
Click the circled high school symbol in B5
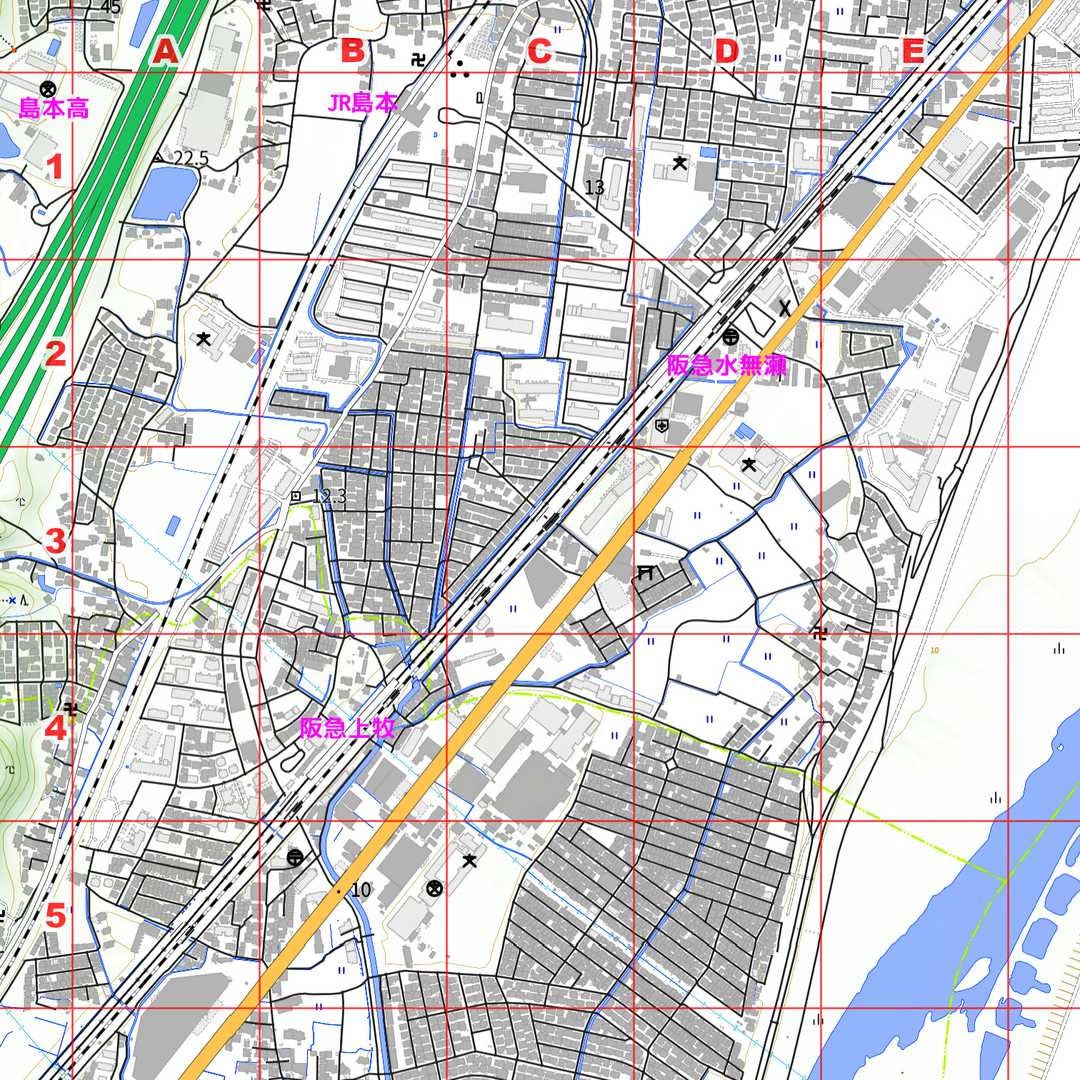point(434,888)
